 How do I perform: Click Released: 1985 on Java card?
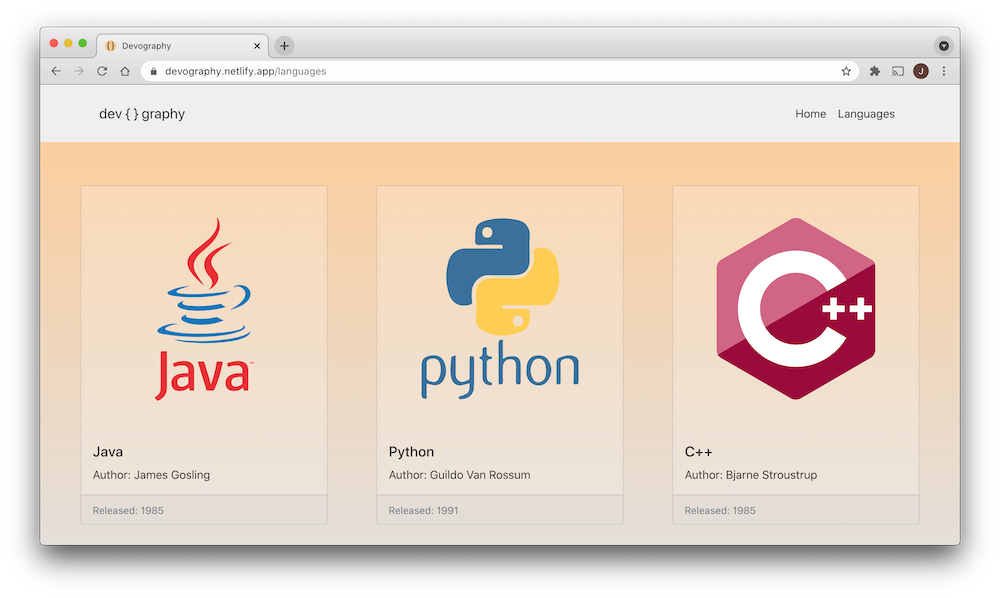(128, 511)
